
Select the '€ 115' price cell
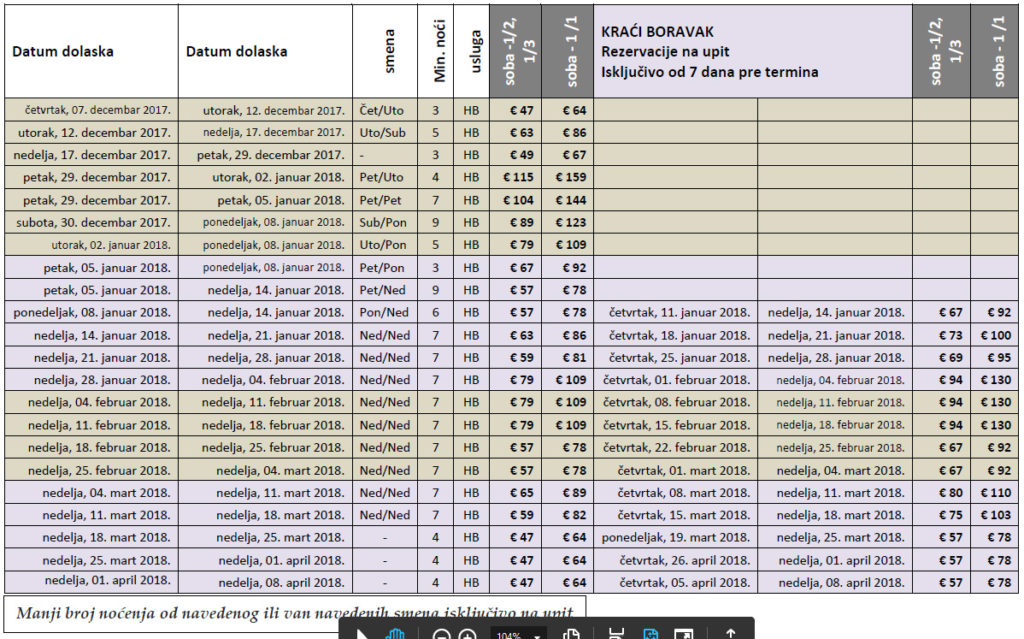click(x=516, y=177)
